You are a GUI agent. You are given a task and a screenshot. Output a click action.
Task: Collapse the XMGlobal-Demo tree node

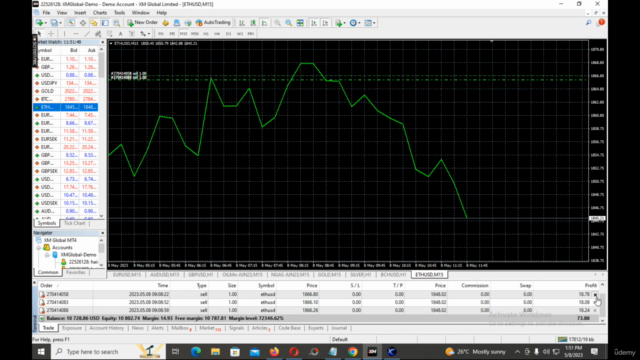(47, 255)
